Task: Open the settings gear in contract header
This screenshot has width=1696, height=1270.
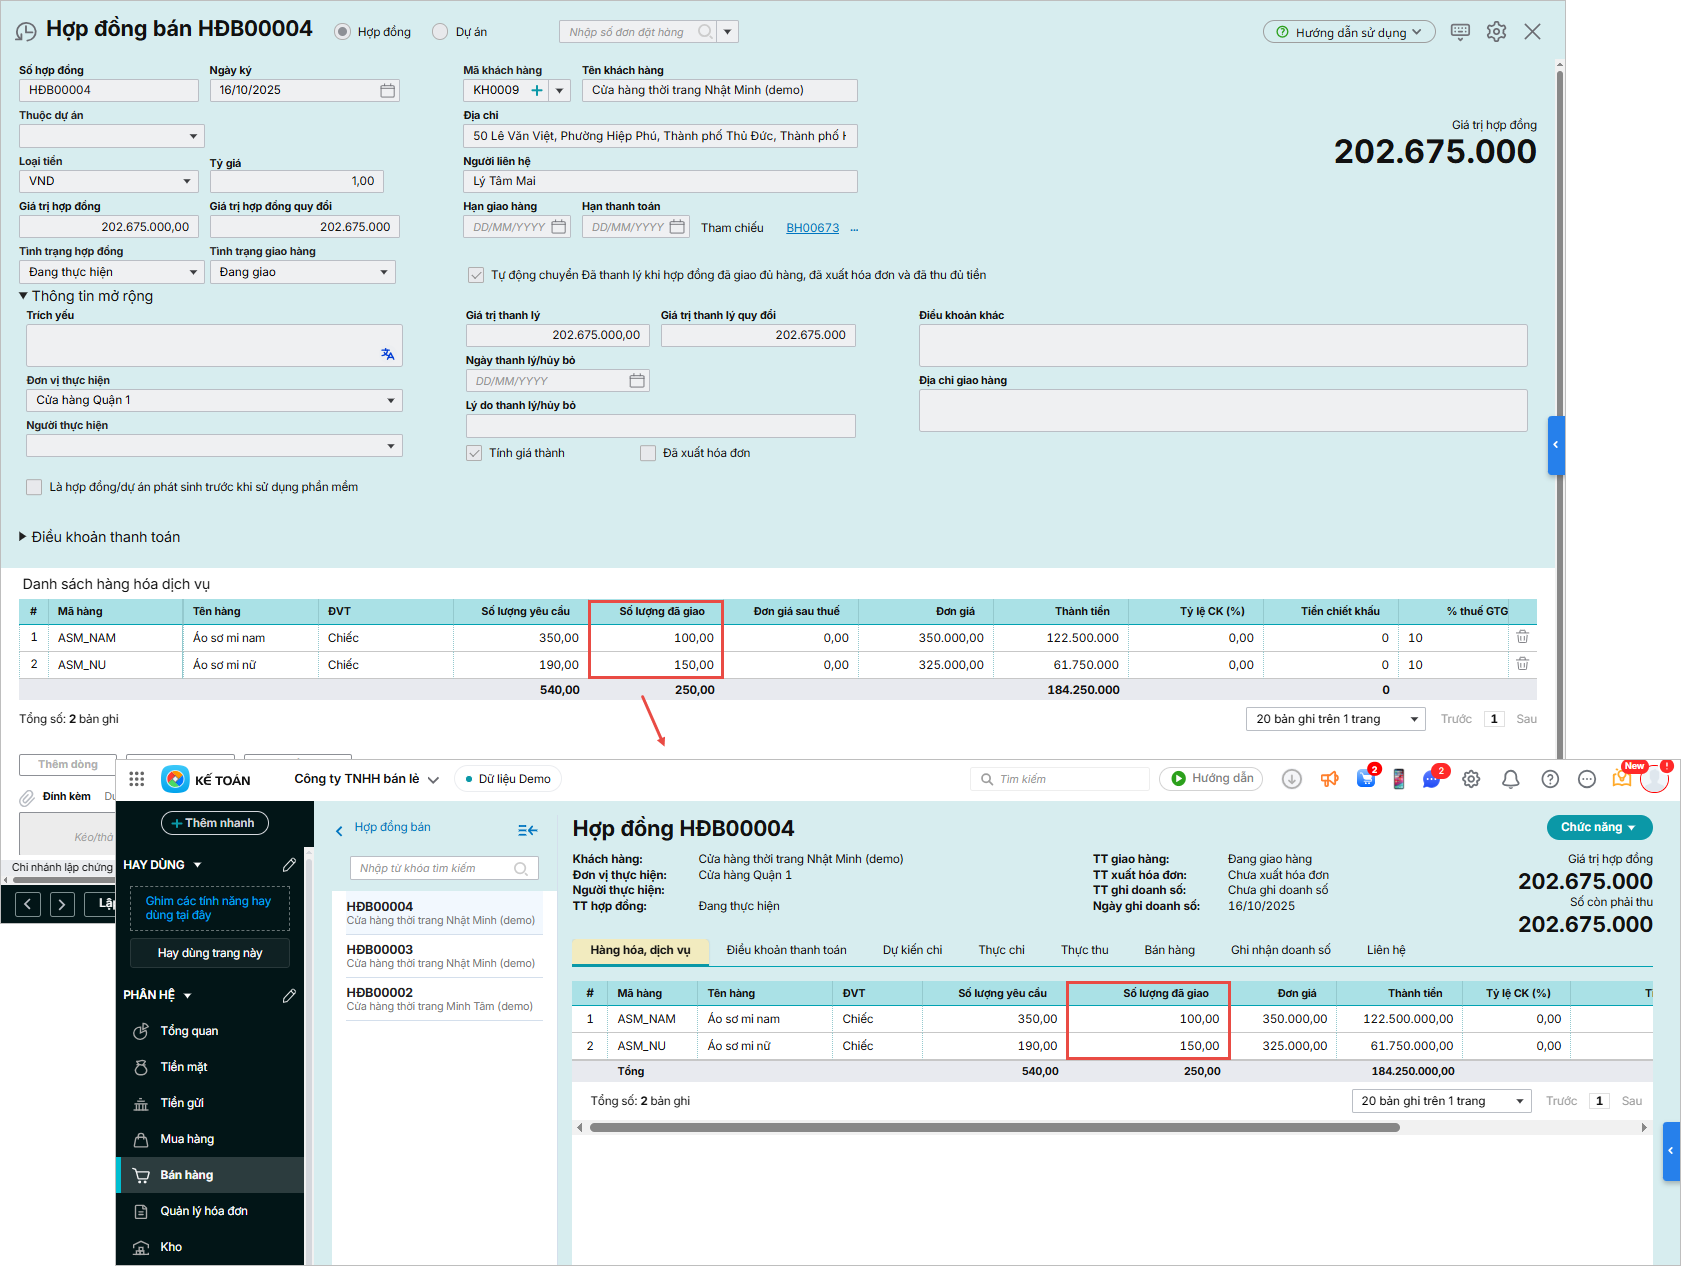Action: click(1496, 32)
